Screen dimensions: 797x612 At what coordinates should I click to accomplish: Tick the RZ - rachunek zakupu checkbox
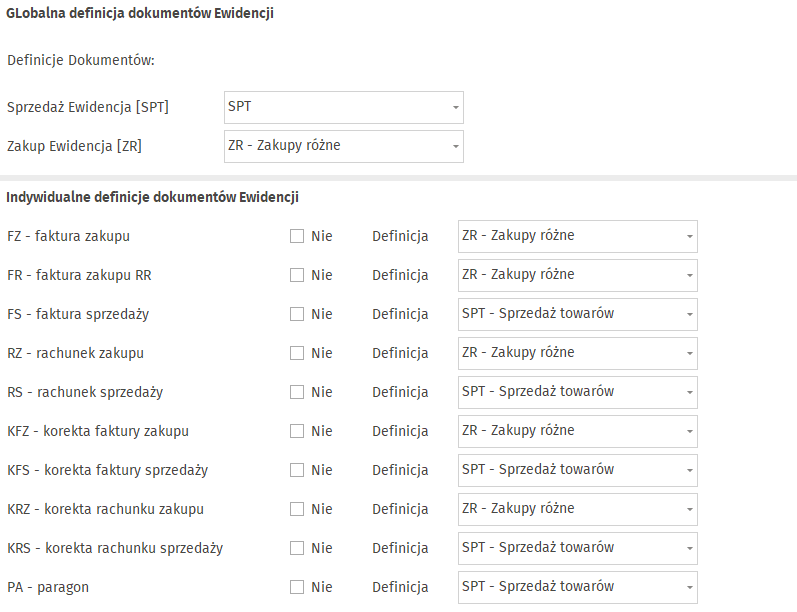click(297, 353)
